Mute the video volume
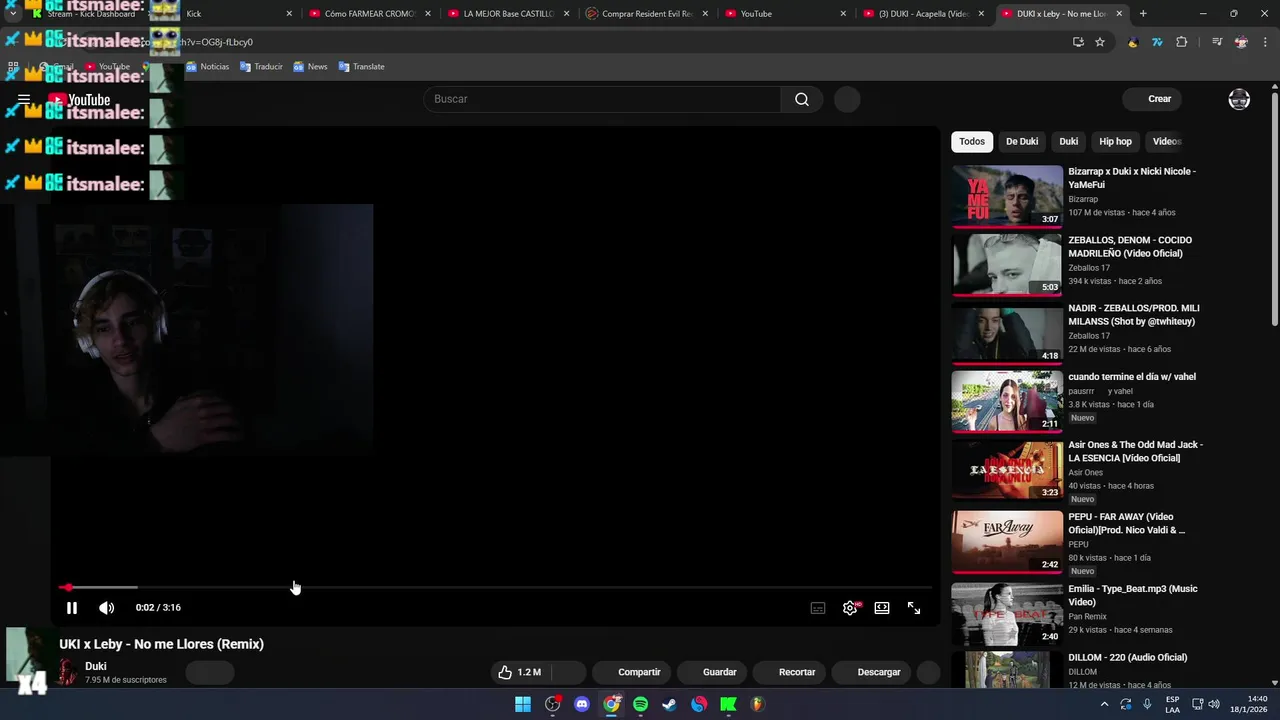This screenshot has width=1280, height=720. point(106,608)
